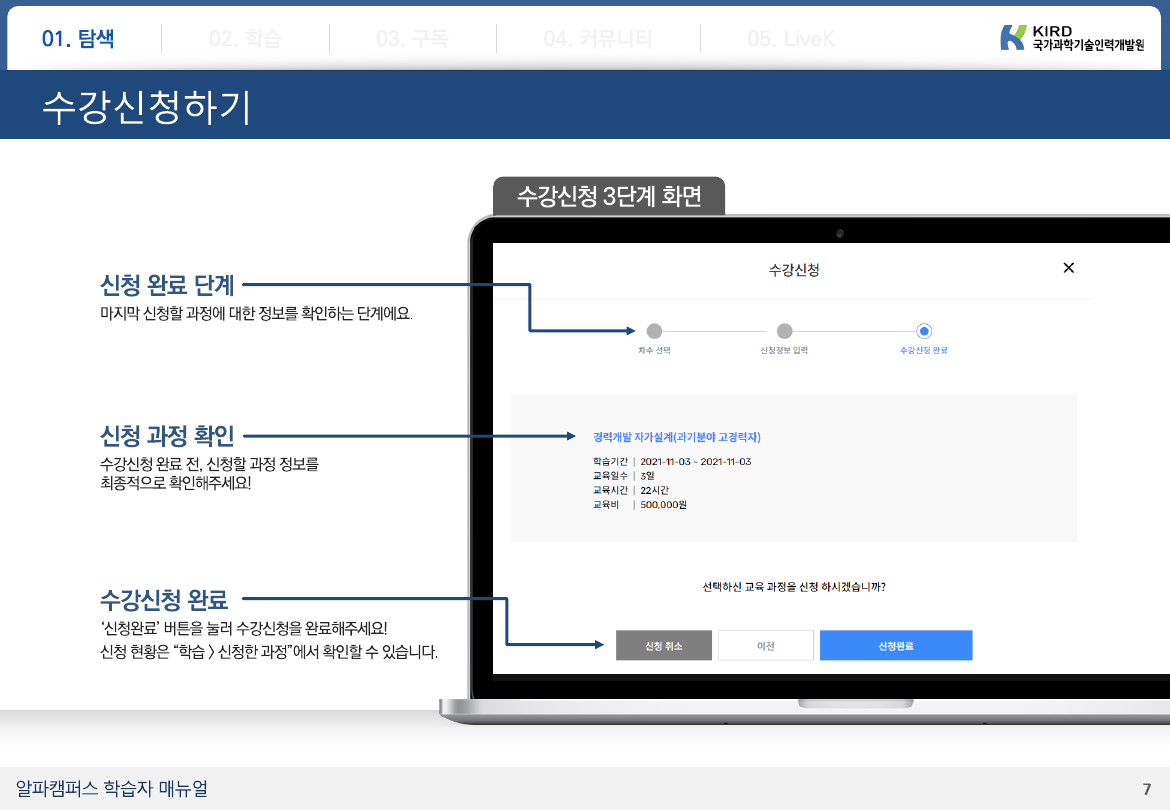Screen dimensions: 1170x810
Task: Click the KIRD logo icon
Action: click(x=1012, y=38)
